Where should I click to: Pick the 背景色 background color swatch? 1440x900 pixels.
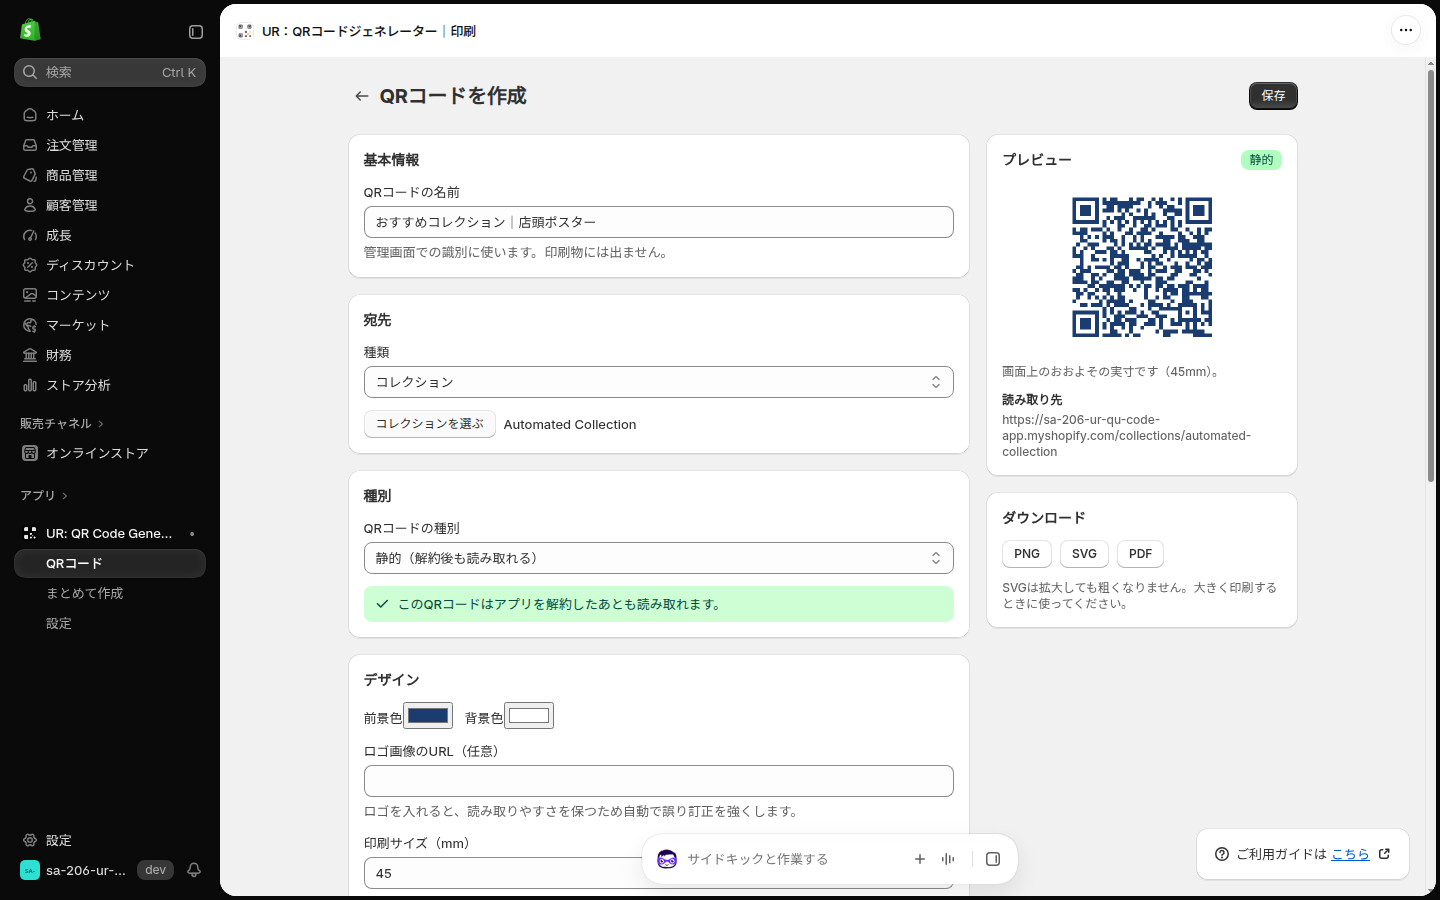click(529, 716)
